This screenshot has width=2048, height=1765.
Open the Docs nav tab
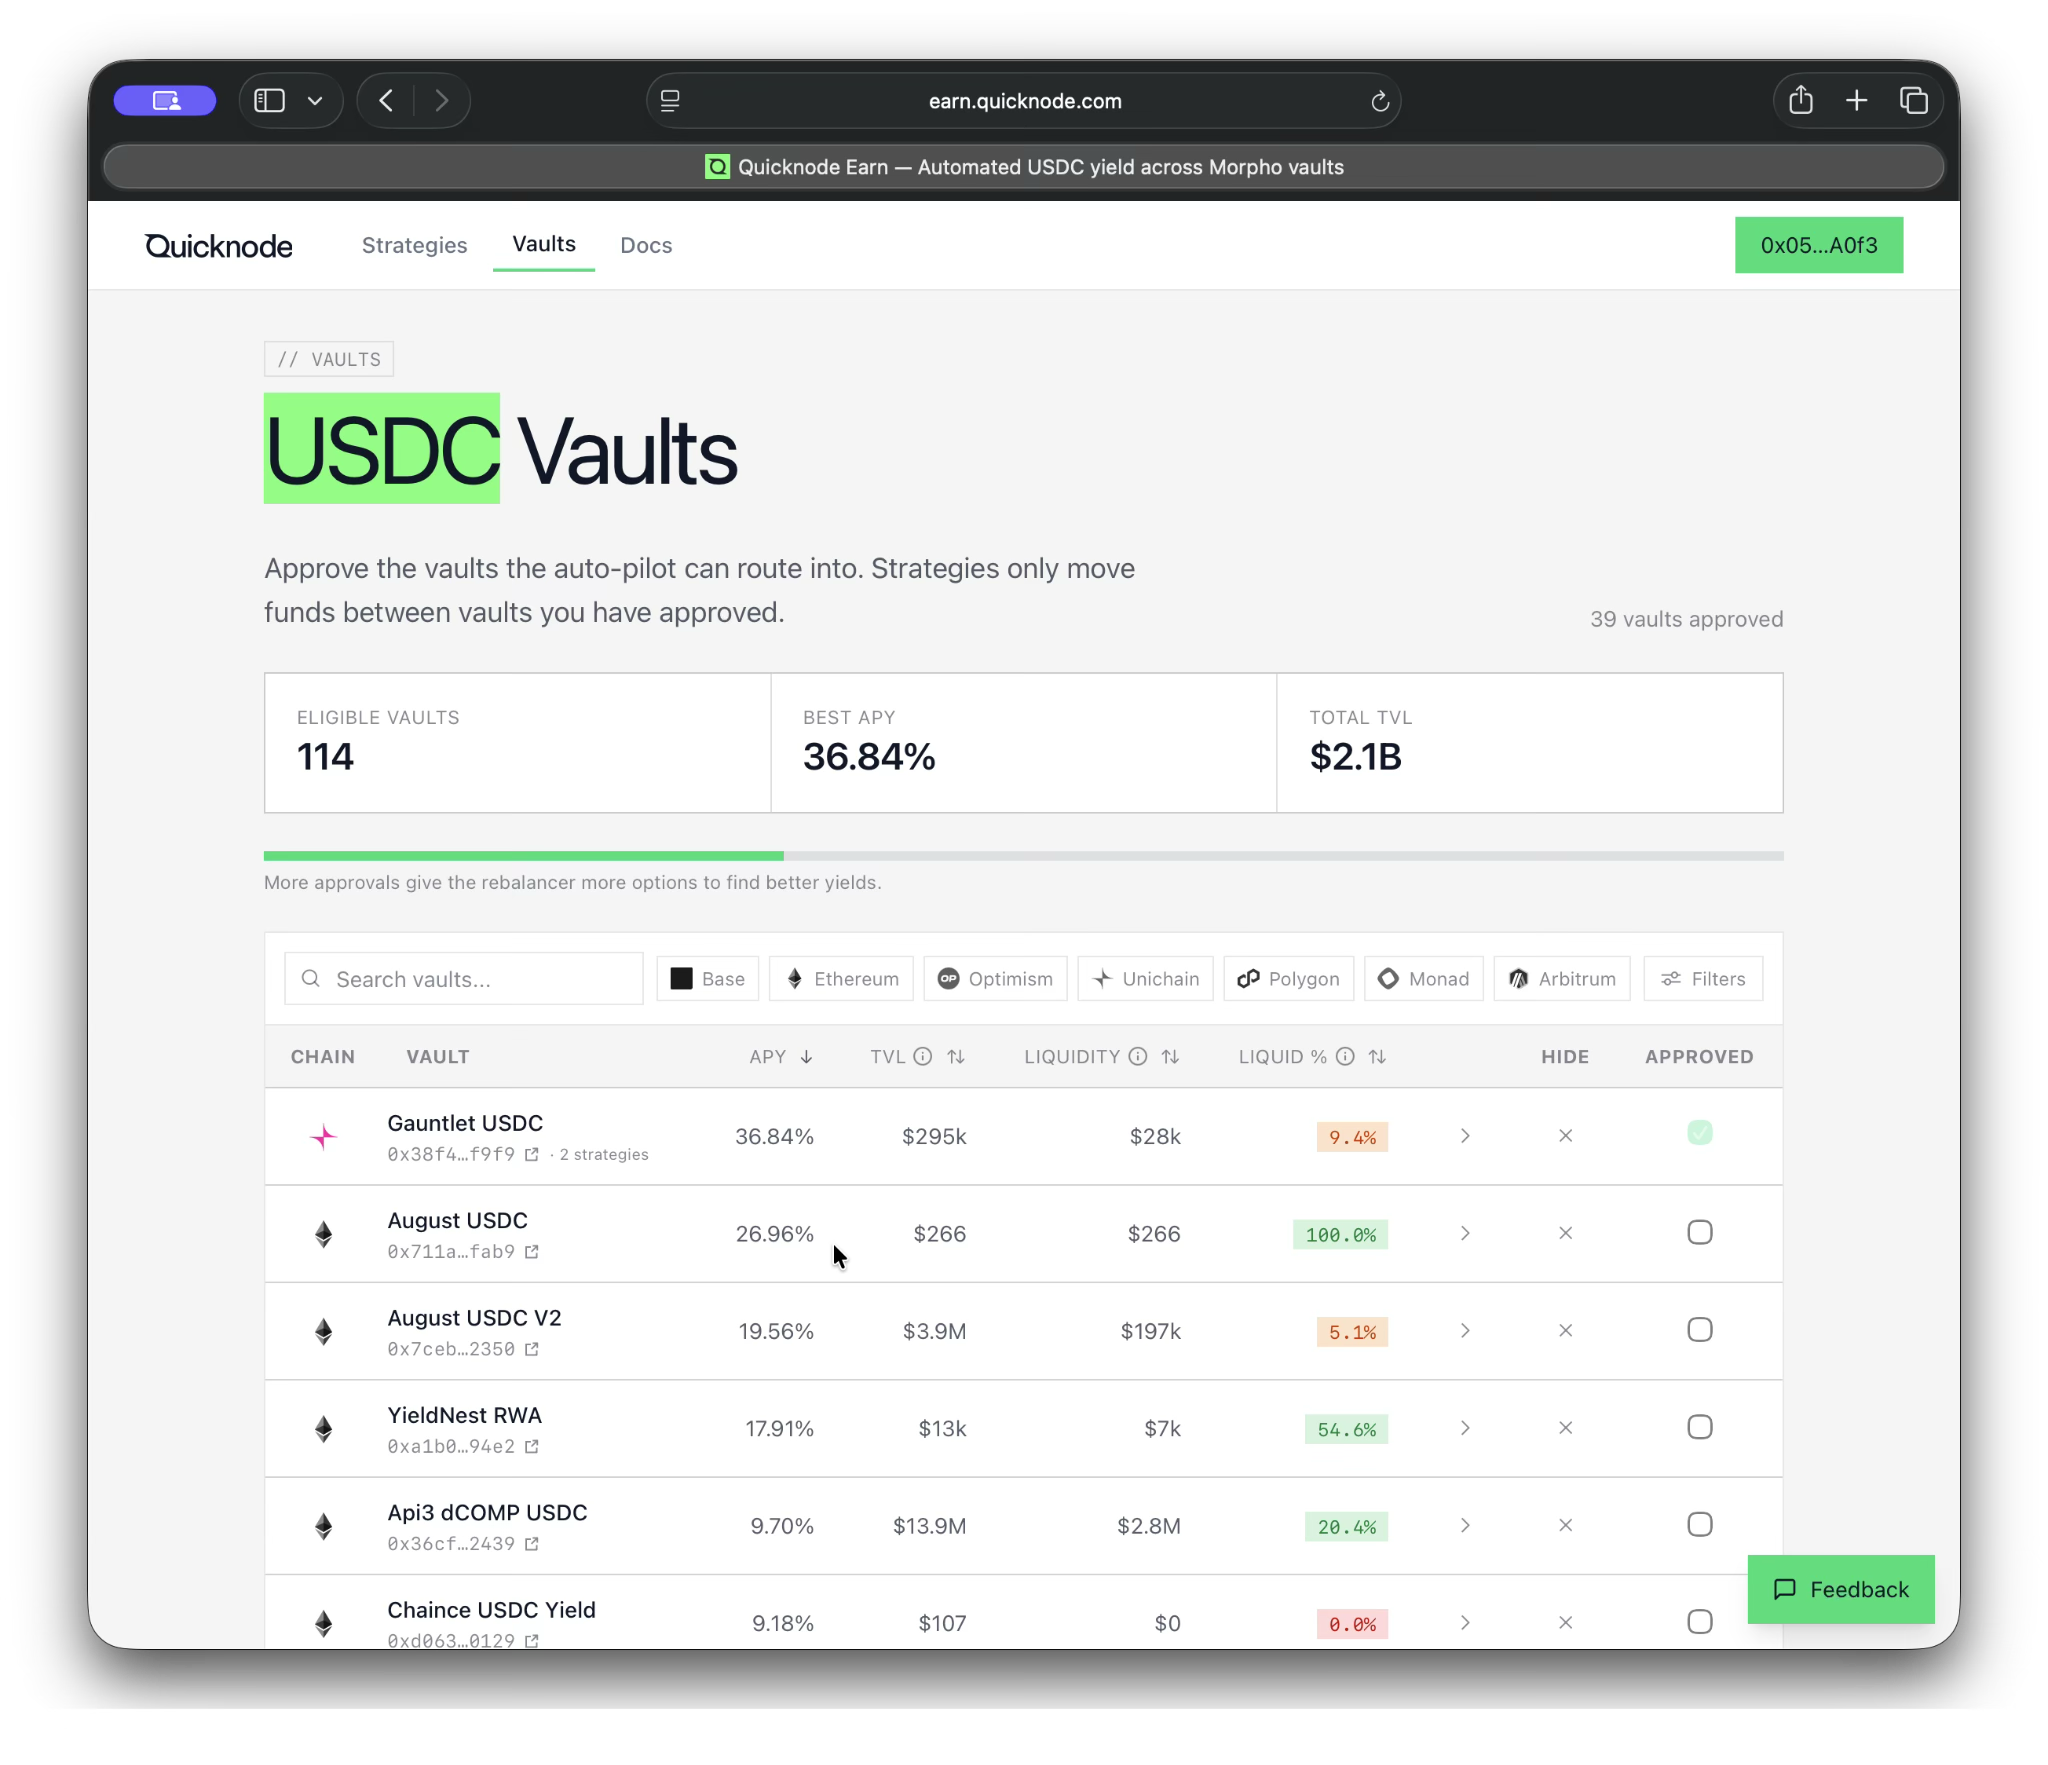646,245
